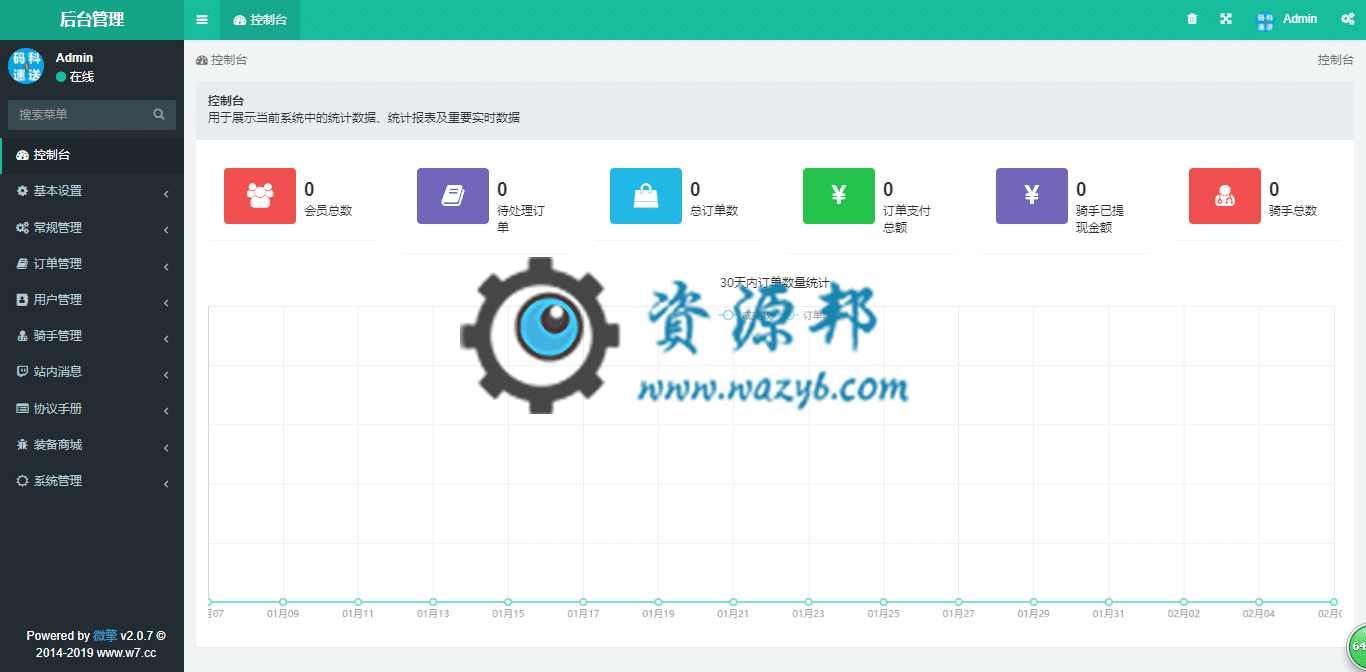Toggle the sidebar hamburger menu icon
Image resolution: width=1366 pixels, height=672 pixels.
202,19
